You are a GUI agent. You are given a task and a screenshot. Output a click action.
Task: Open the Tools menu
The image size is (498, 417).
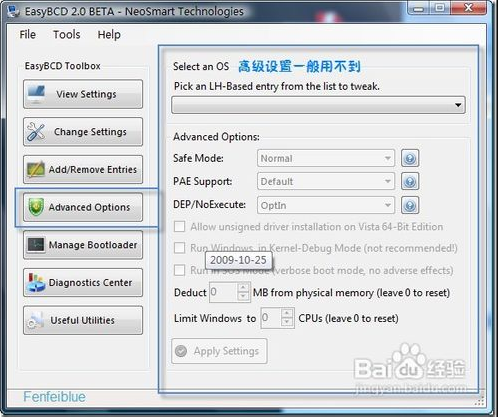click(x=67, y=34)
